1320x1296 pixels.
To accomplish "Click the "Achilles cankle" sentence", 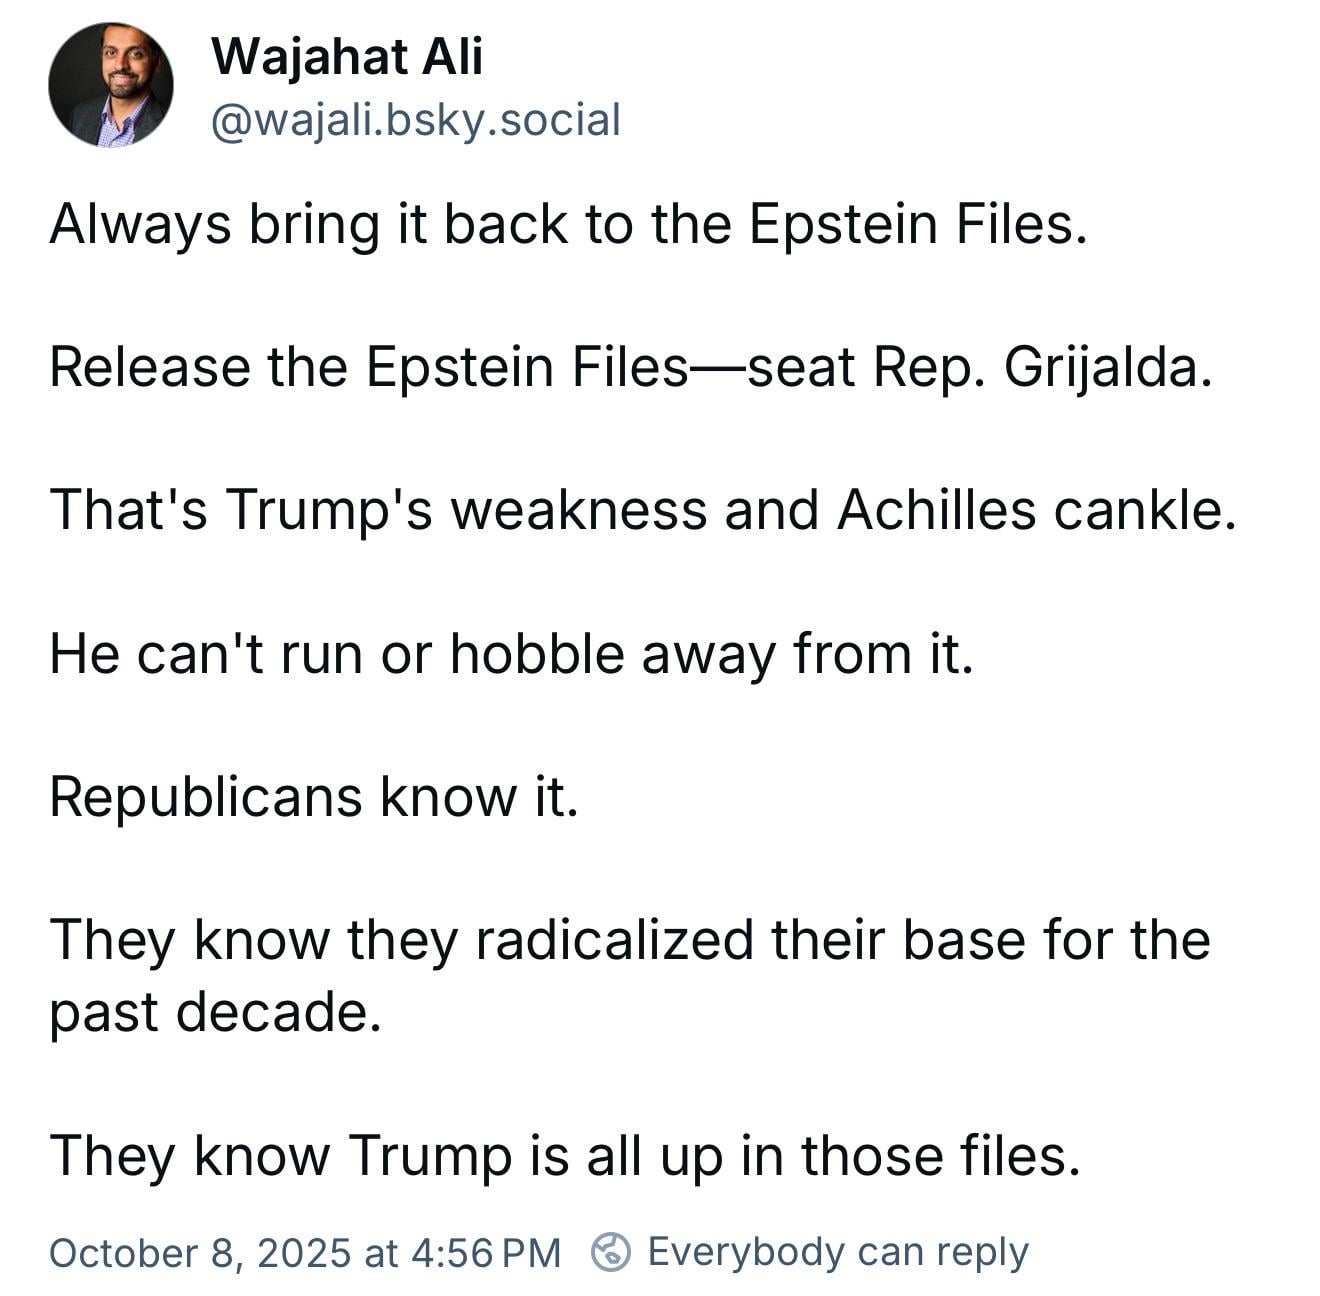I will coord(643,510).
